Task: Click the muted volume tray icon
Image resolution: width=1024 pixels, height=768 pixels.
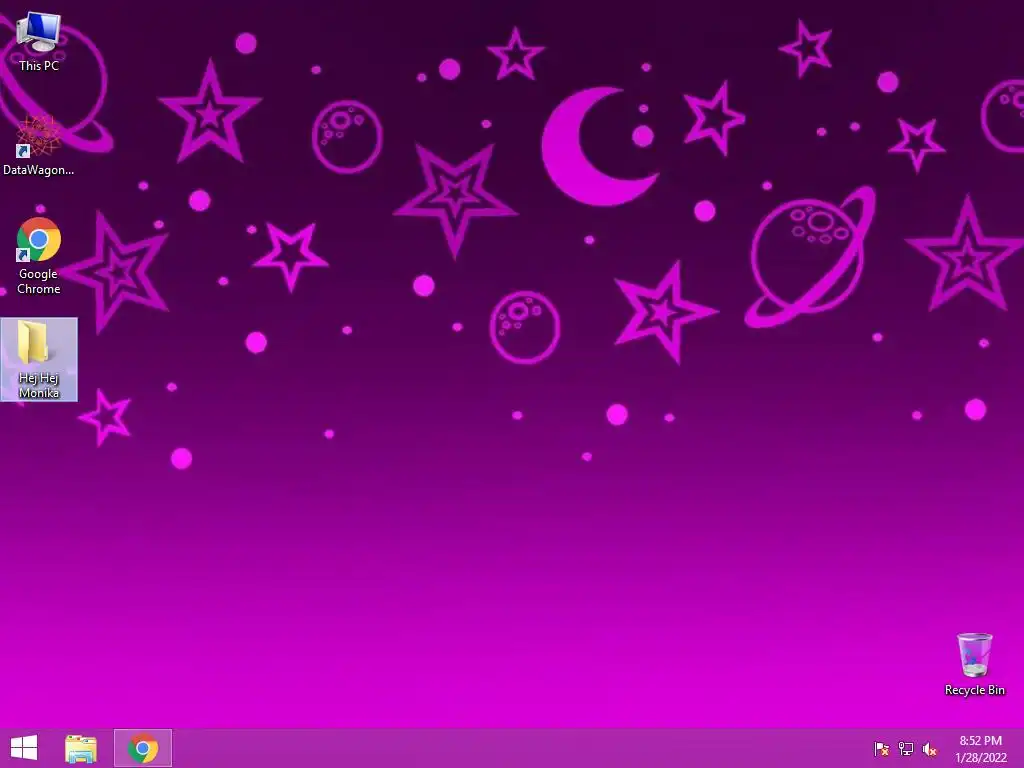Action: click(x=929, y=748)
